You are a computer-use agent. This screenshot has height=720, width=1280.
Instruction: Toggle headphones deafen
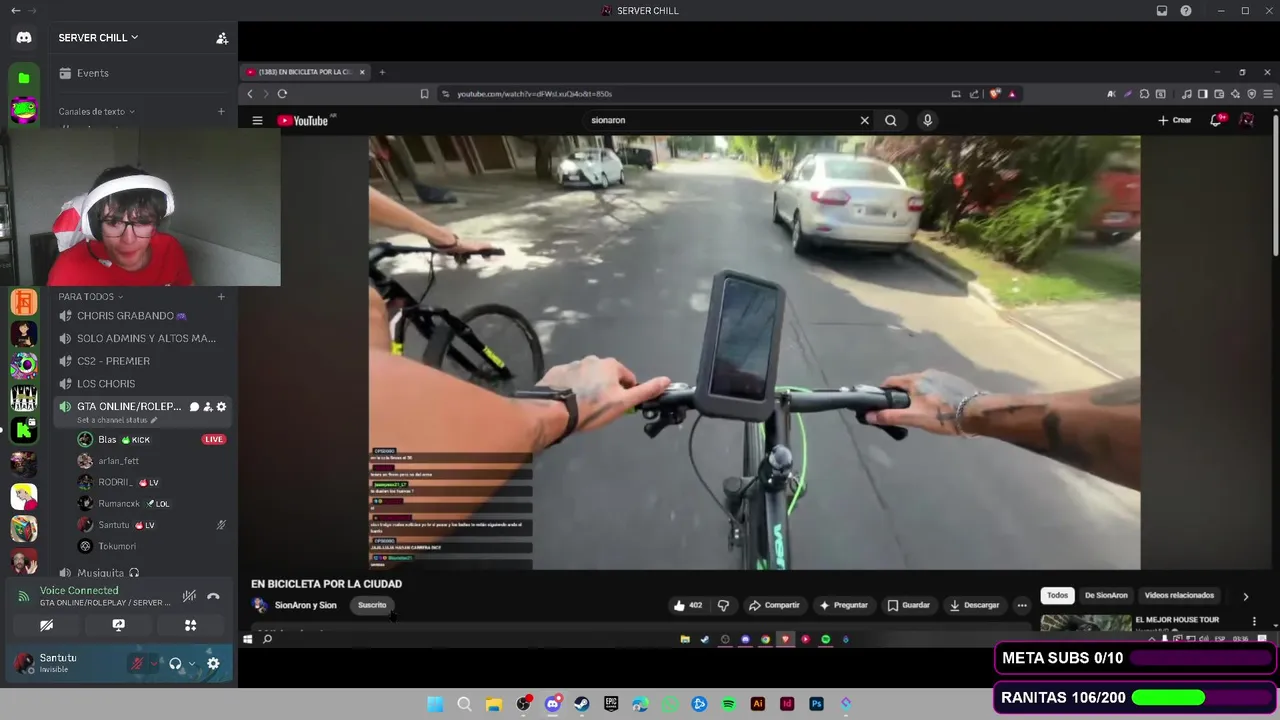coord(175,664)
